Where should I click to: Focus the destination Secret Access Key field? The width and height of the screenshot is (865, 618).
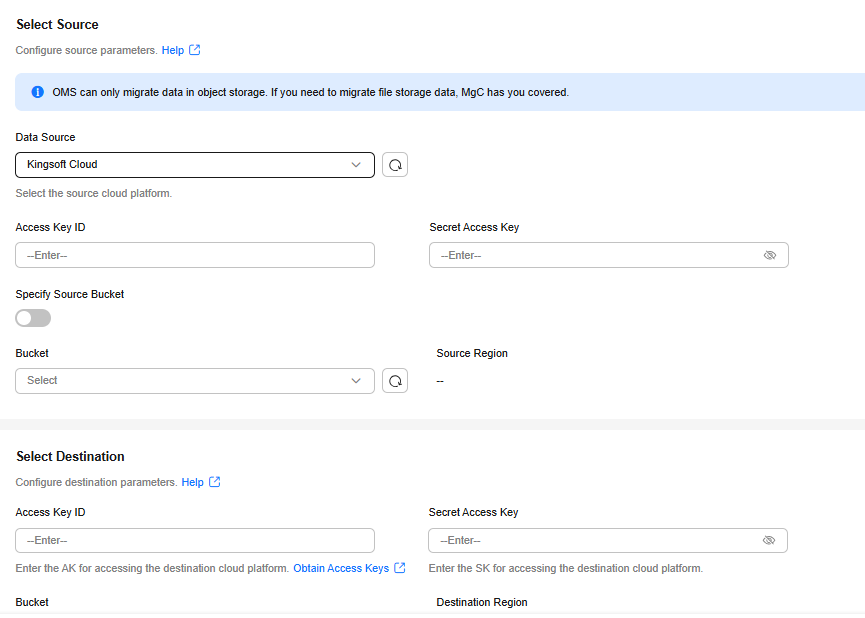click(x=607, y=540)
